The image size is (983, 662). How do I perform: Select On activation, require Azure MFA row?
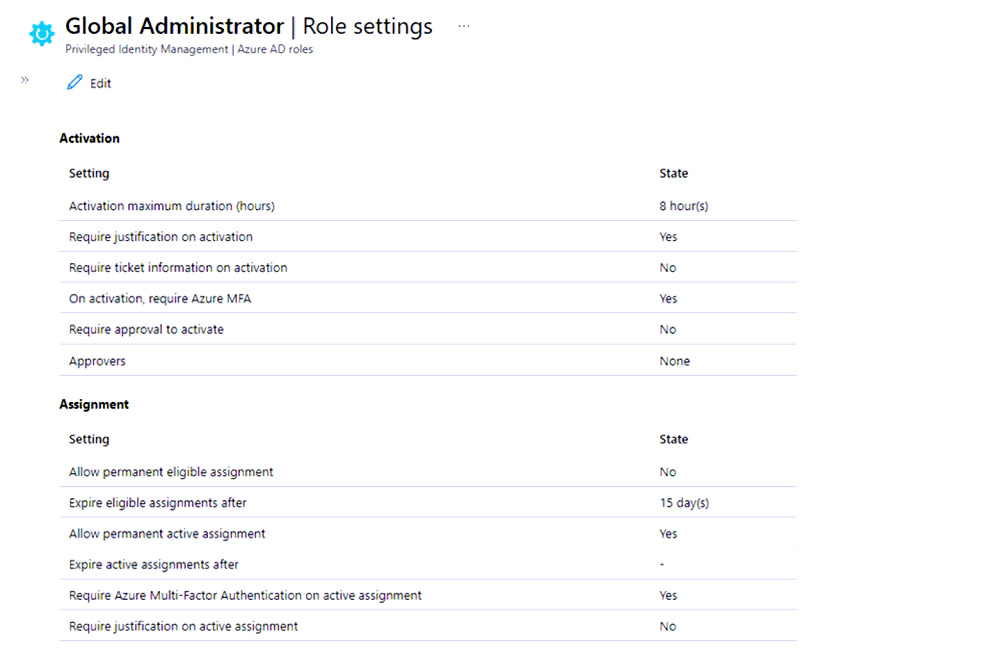pyautogui.click(x=158, y=299)
